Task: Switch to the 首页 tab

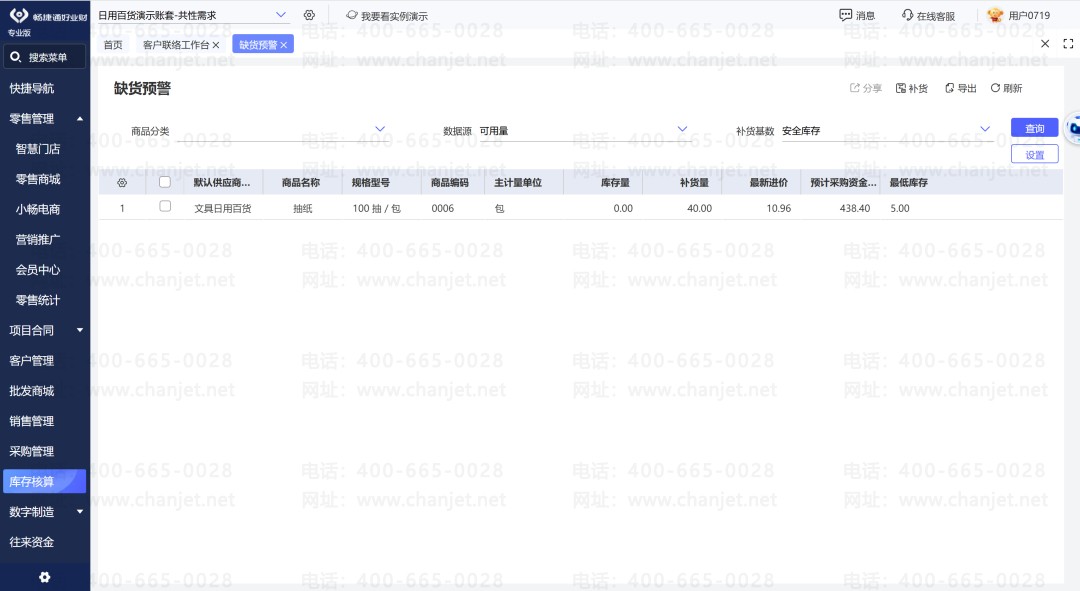Action: pyautogui.click(x=113, y=45)
